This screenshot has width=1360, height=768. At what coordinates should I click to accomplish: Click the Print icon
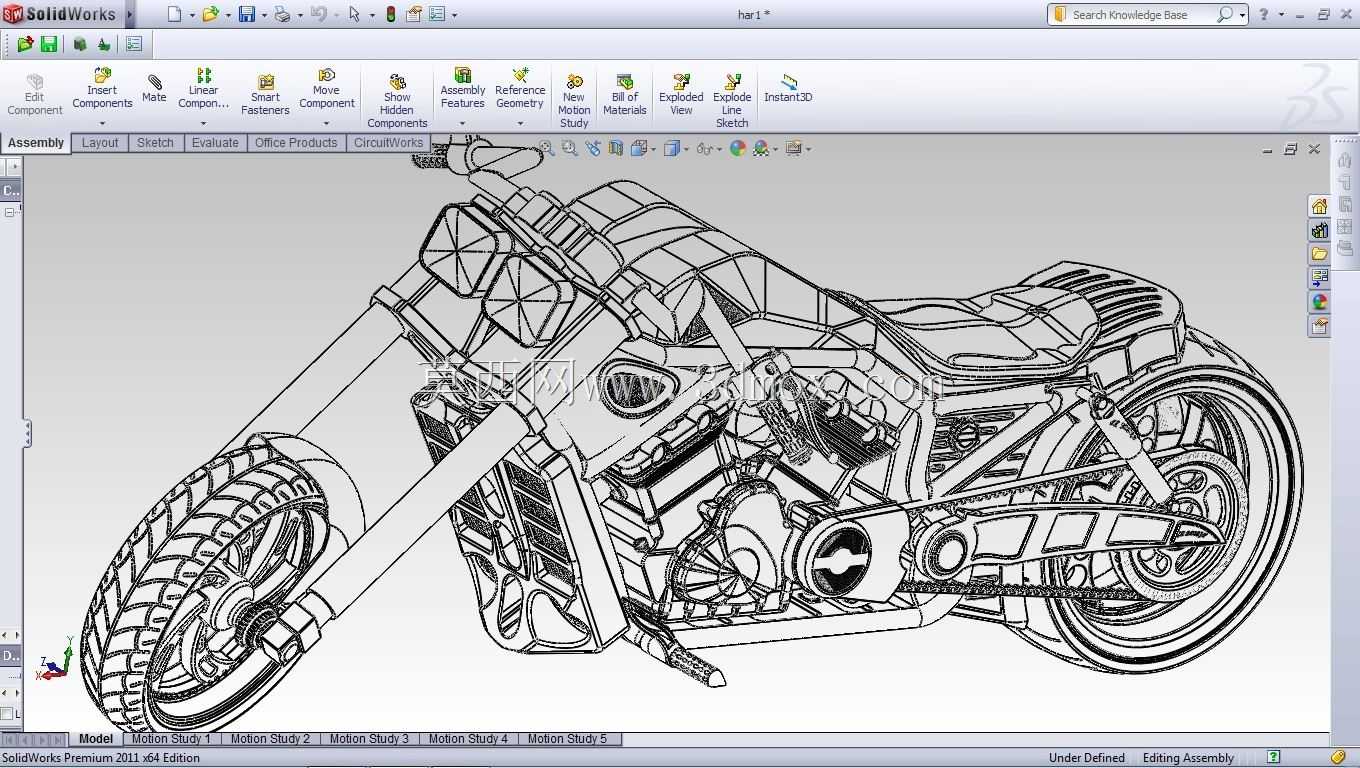[282, 14]
